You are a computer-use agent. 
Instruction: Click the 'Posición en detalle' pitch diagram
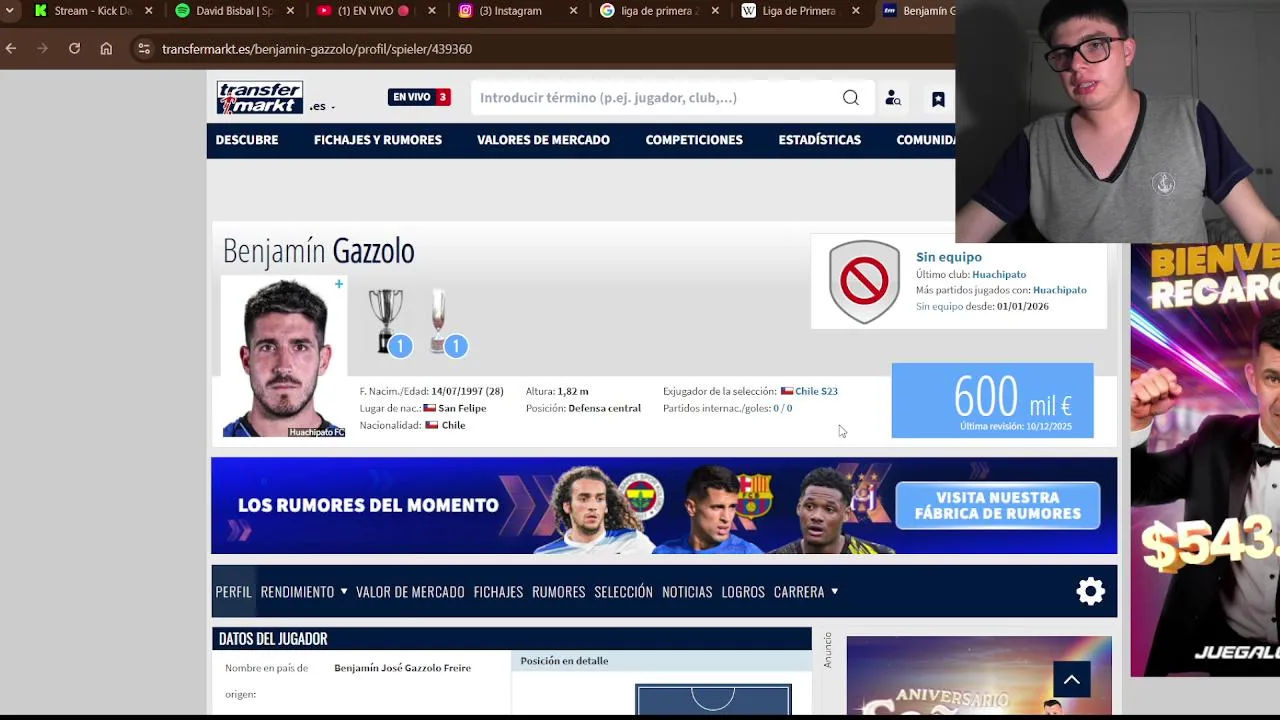point(713,699)
